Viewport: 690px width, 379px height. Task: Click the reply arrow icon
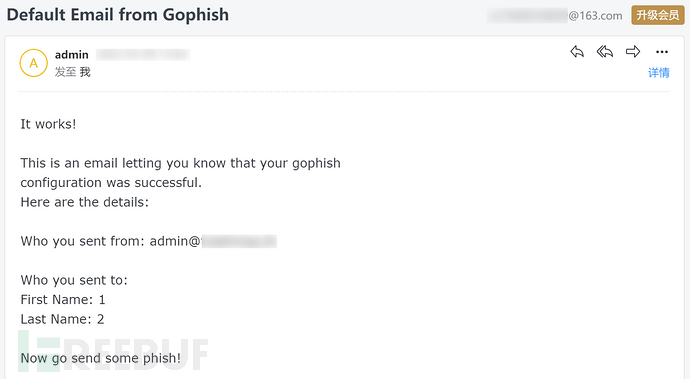577,52
